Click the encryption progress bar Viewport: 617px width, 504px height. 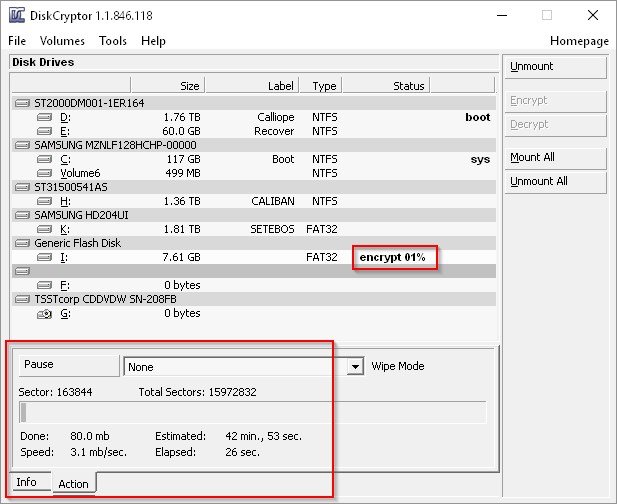coord(253,412)
